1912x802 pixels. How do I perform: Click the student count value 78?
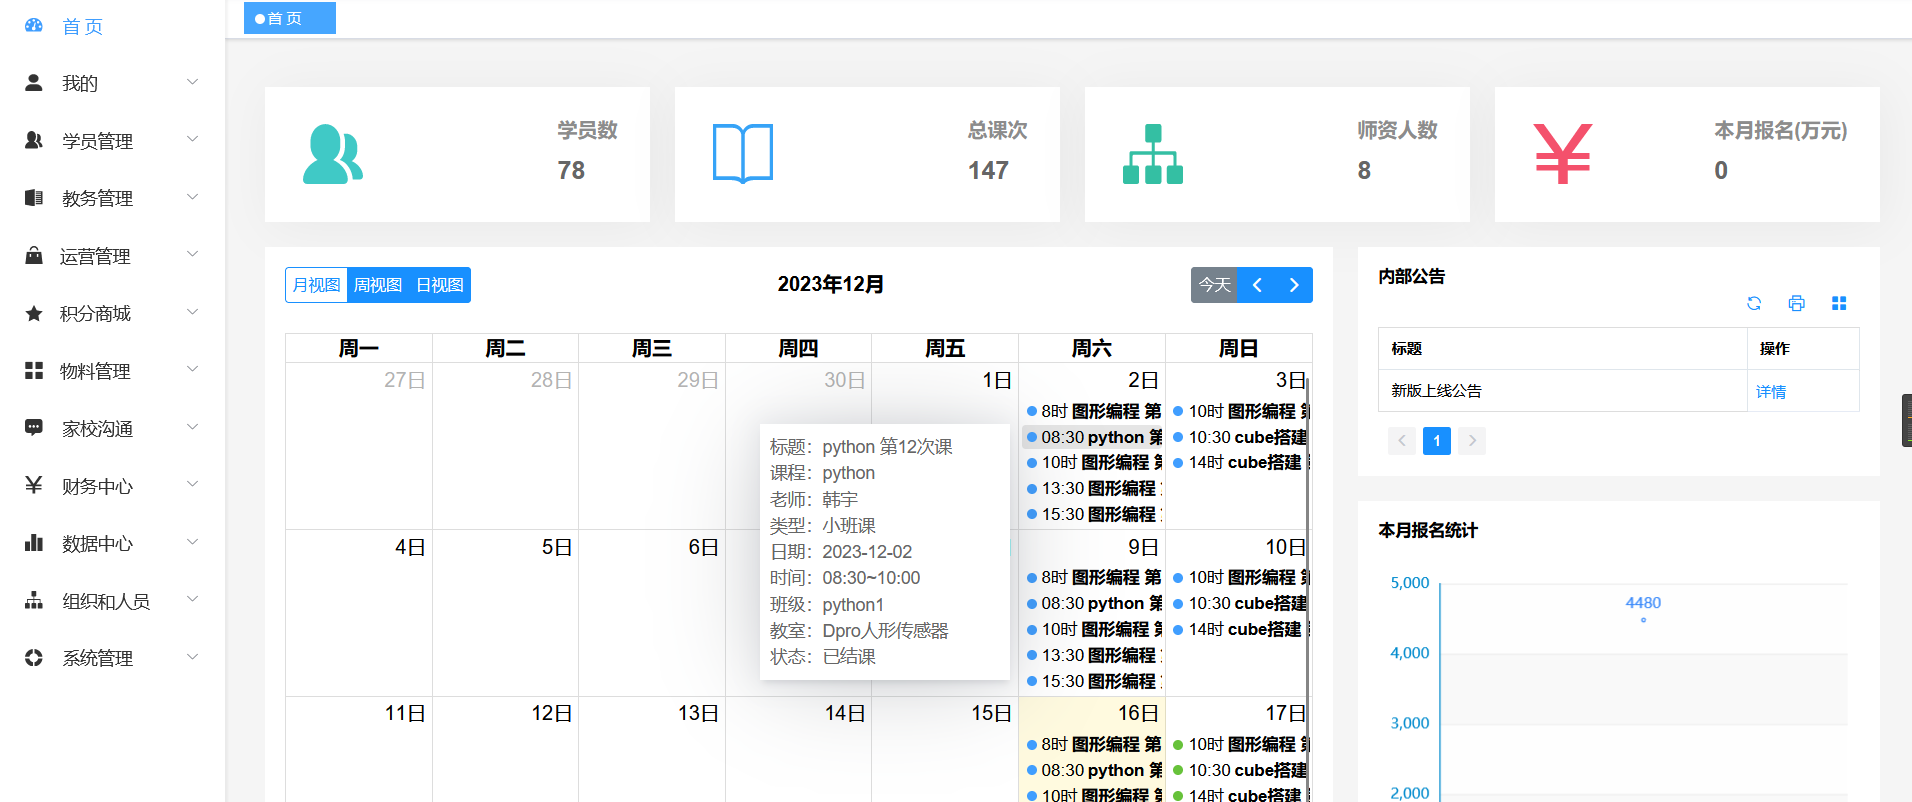click(x=571, y=170)
